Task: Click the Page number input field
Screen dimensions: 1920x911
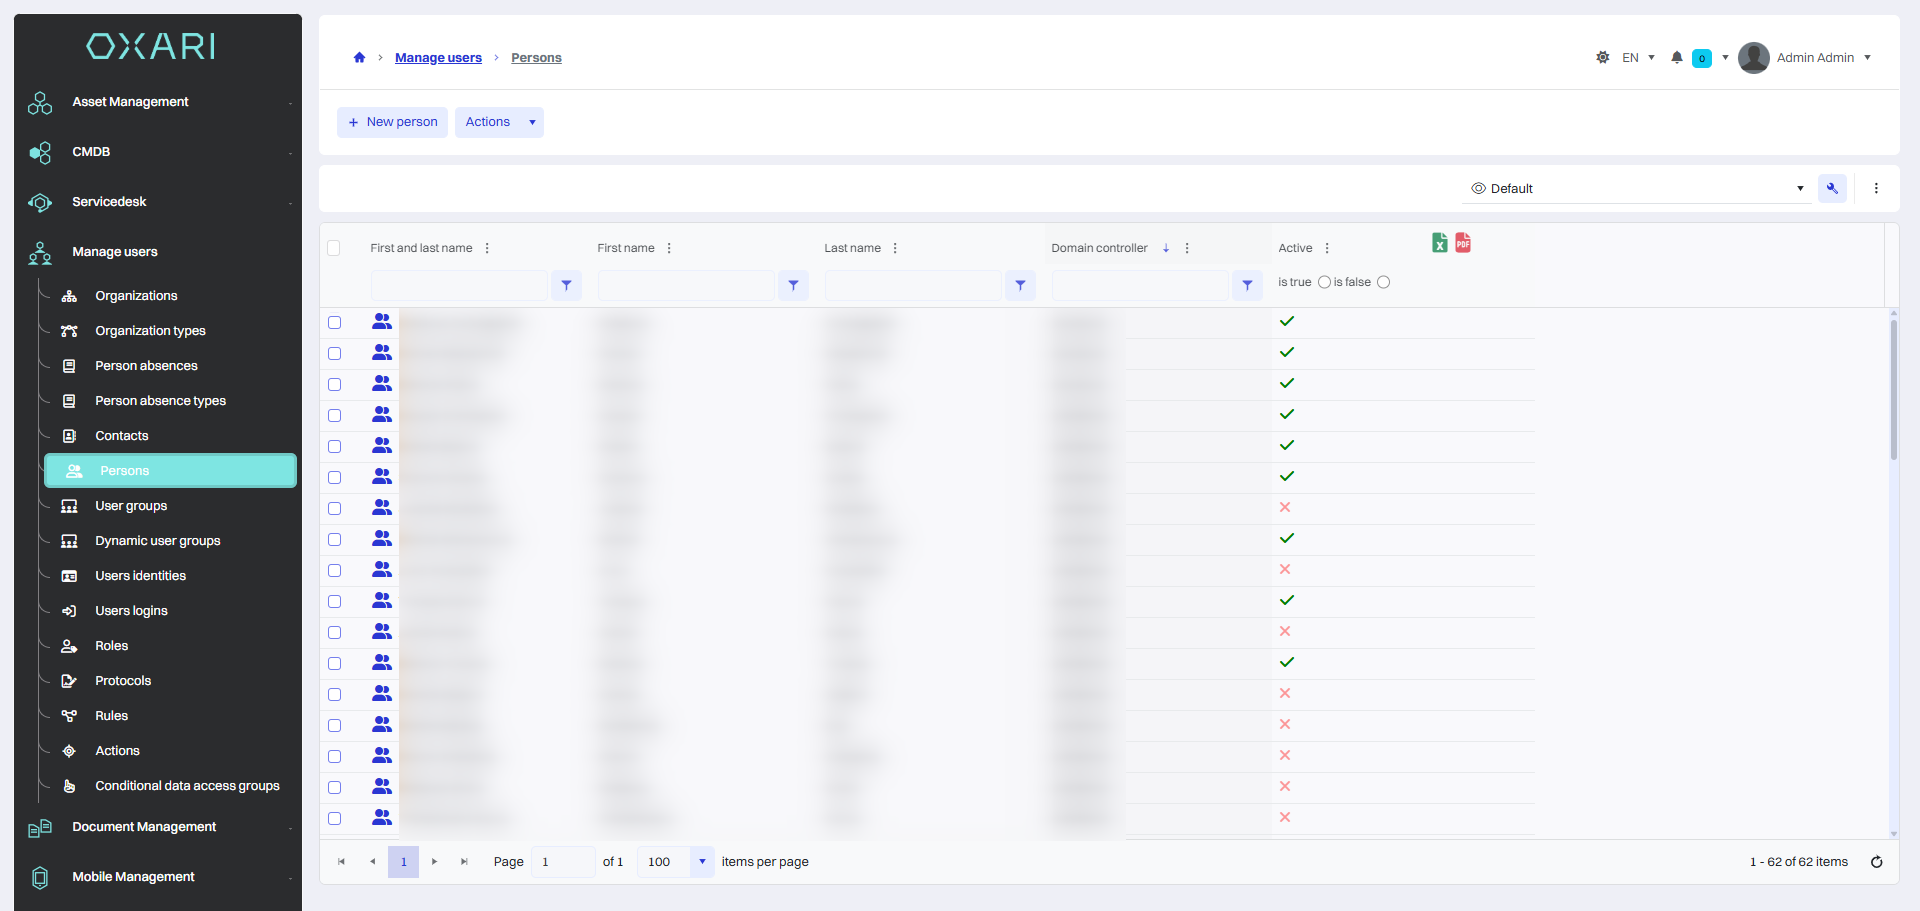Action: (563, 862)
